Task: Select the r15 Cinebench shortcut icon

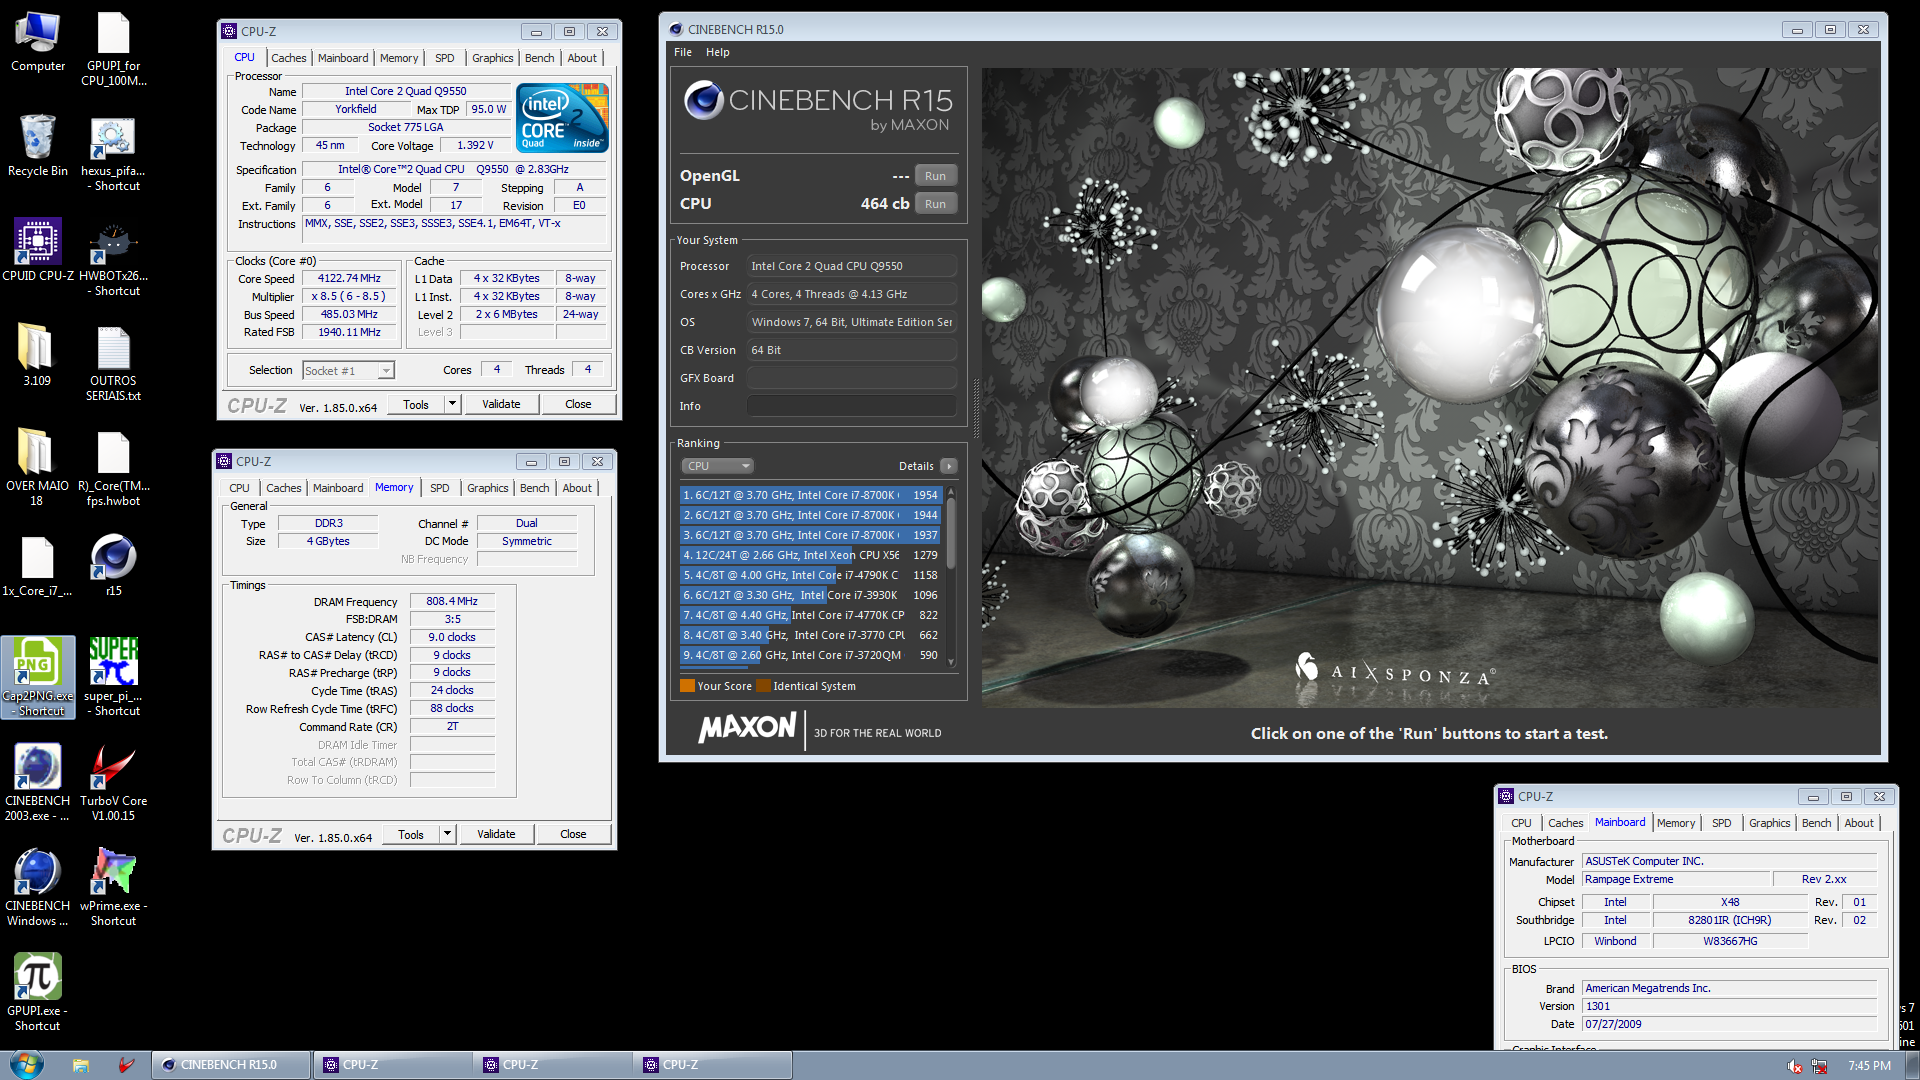Action: pyautogui.click(x=114, y=566)
